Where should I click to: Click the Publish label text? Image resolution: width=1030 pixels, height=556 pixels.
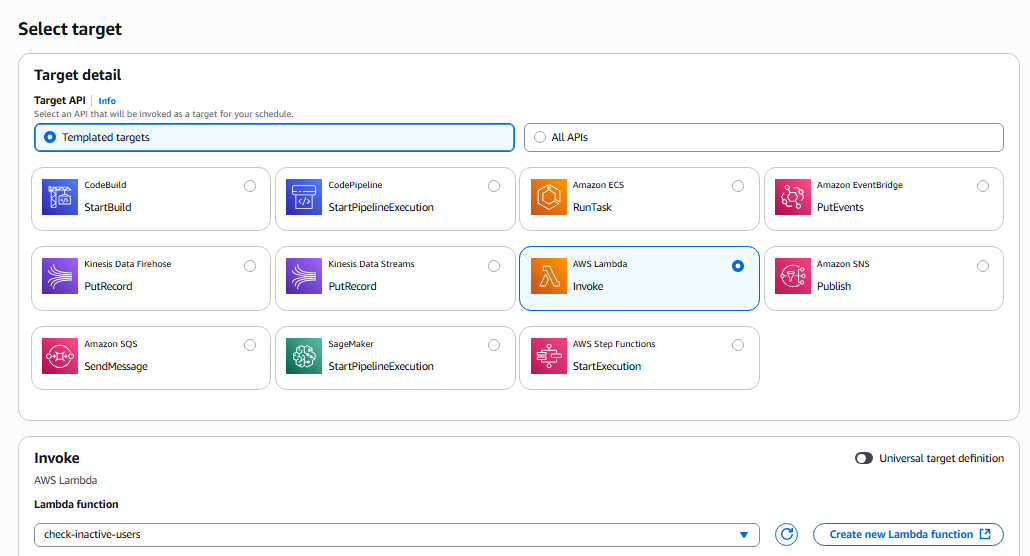click(x=834, y=286)
